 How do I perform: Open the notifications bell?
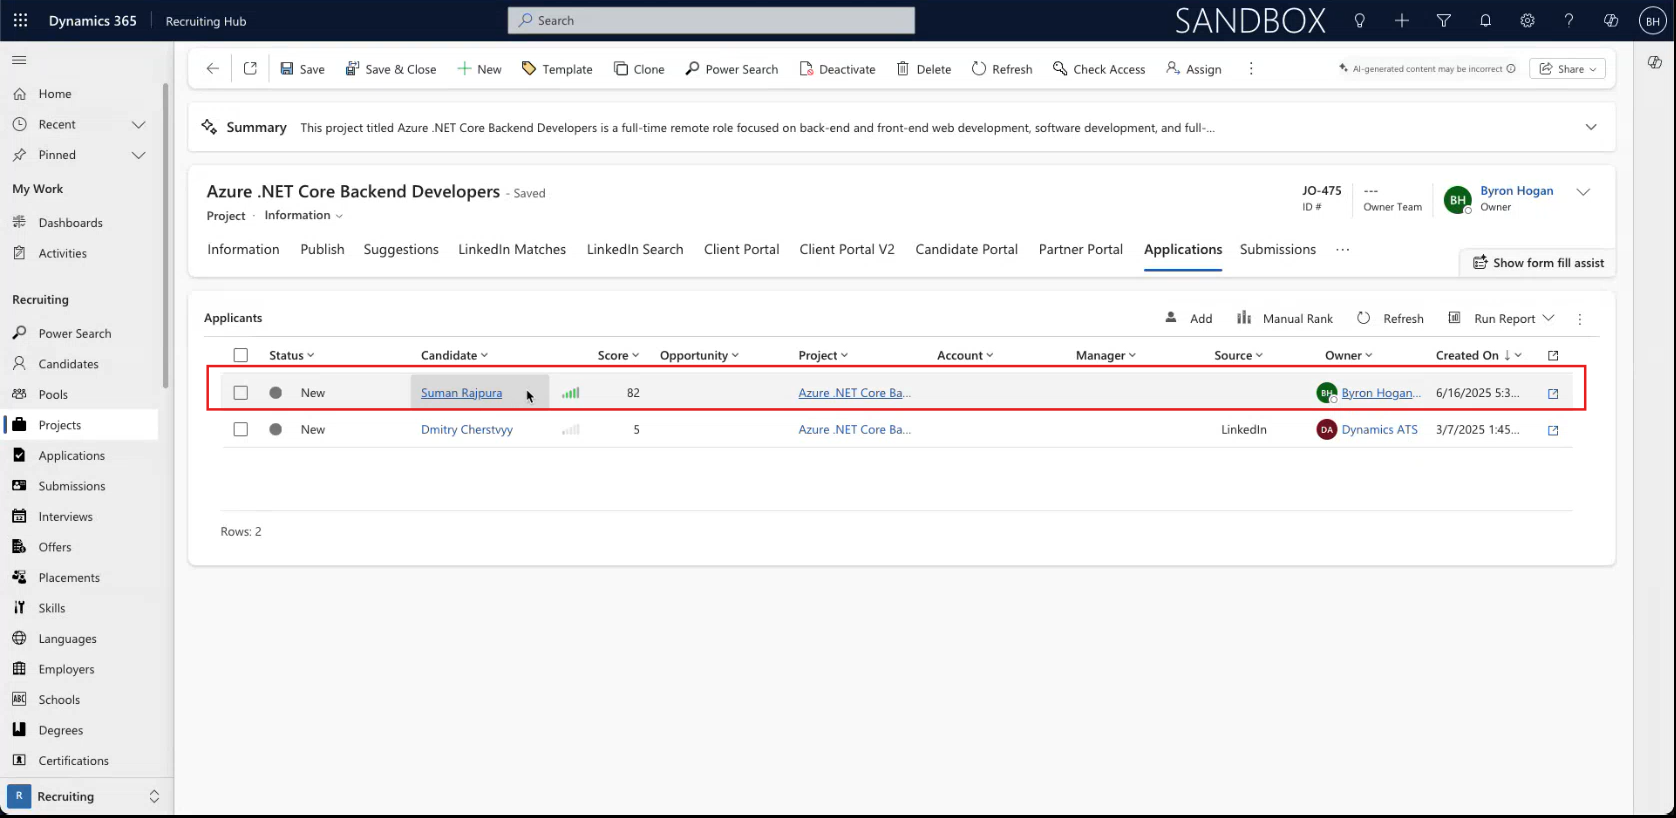1485,20
